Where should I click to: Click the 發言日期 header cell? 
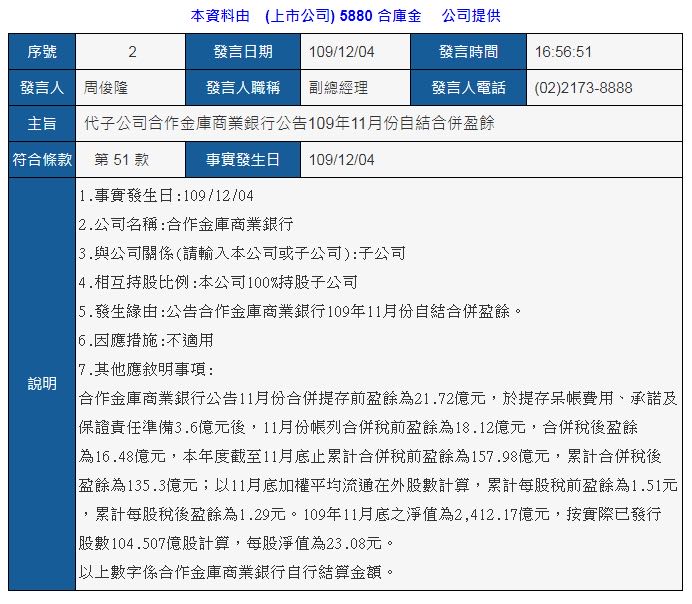[243, 52]
